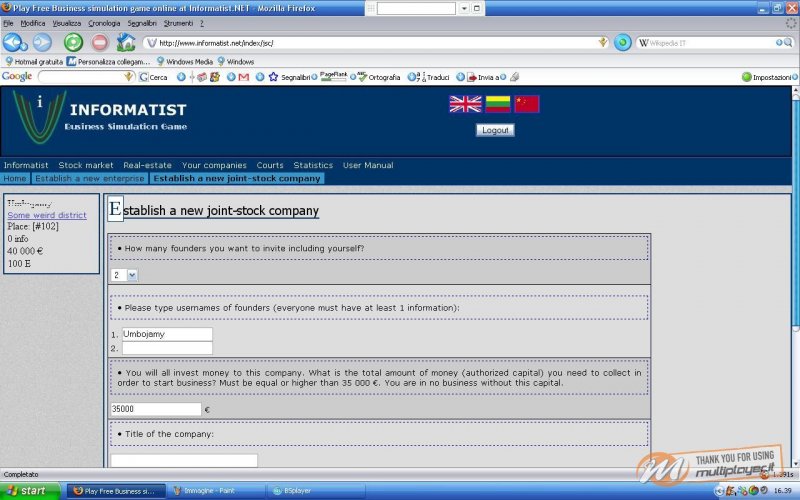This screenshot has height=500, width=800.
Task: Click the search magnifier in the Wikipedia search box
Action: tap(789, 43)
